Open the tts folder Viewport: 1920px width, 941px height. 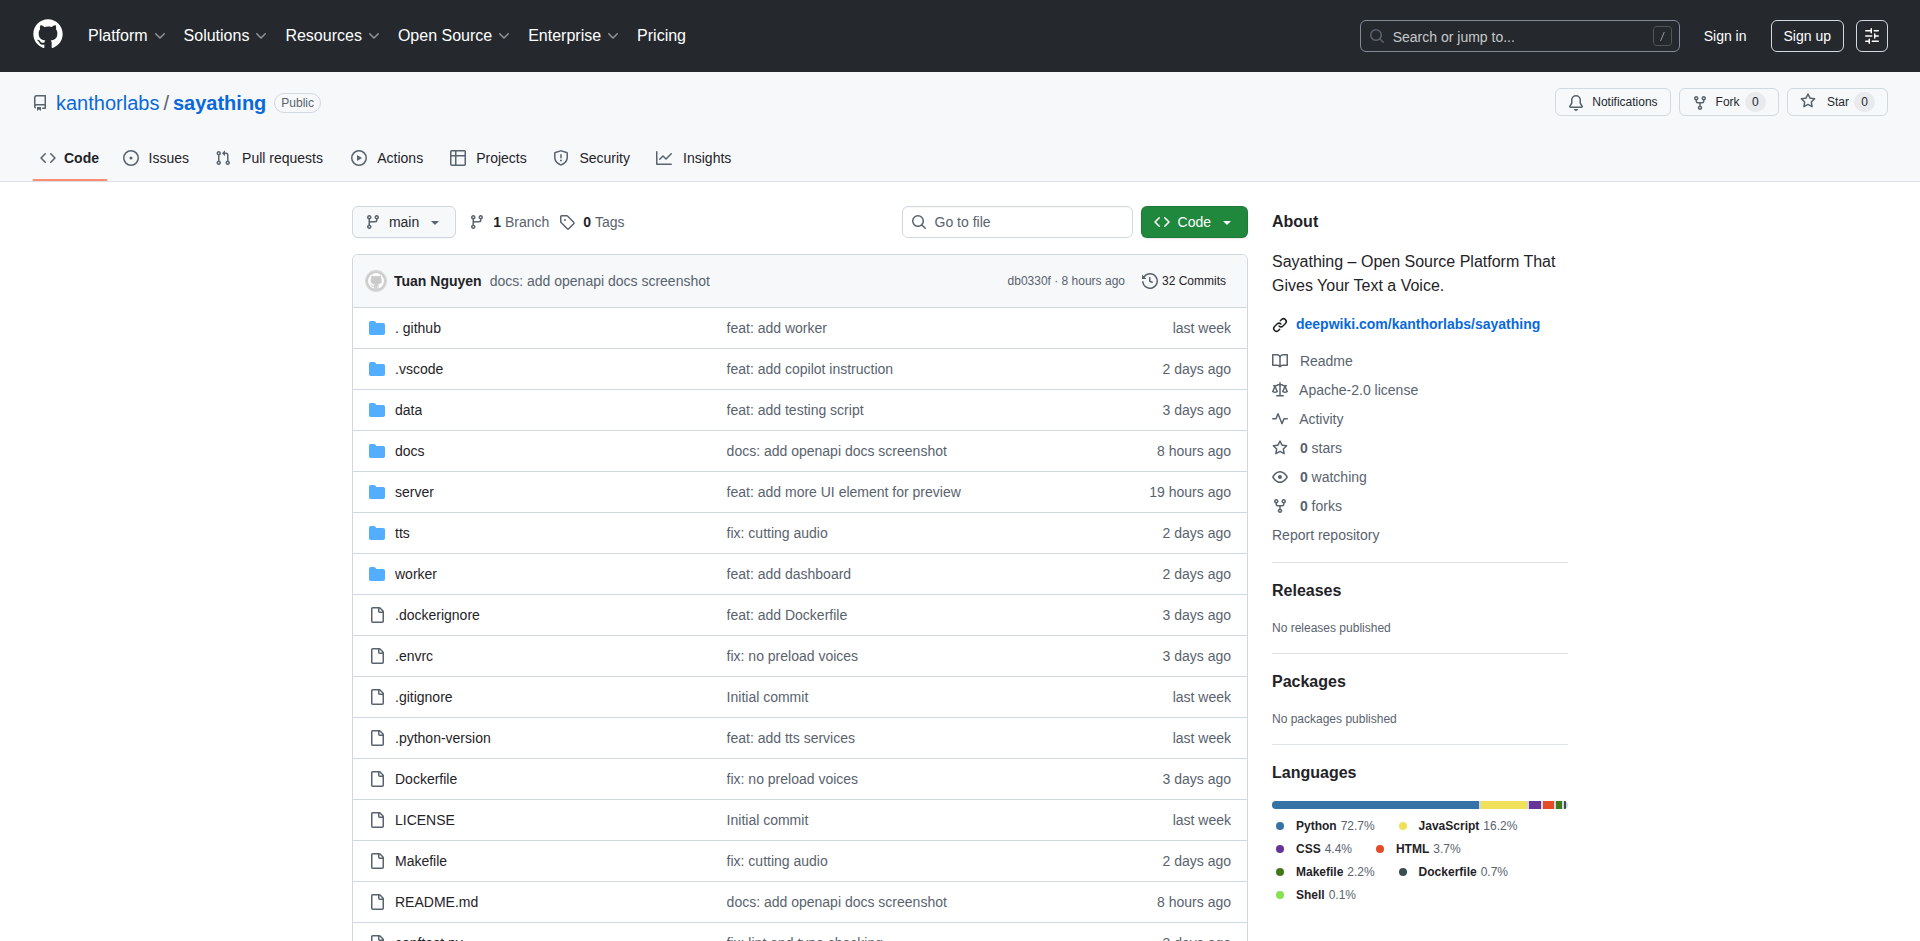pyautogui.click(x=402, y=533)
